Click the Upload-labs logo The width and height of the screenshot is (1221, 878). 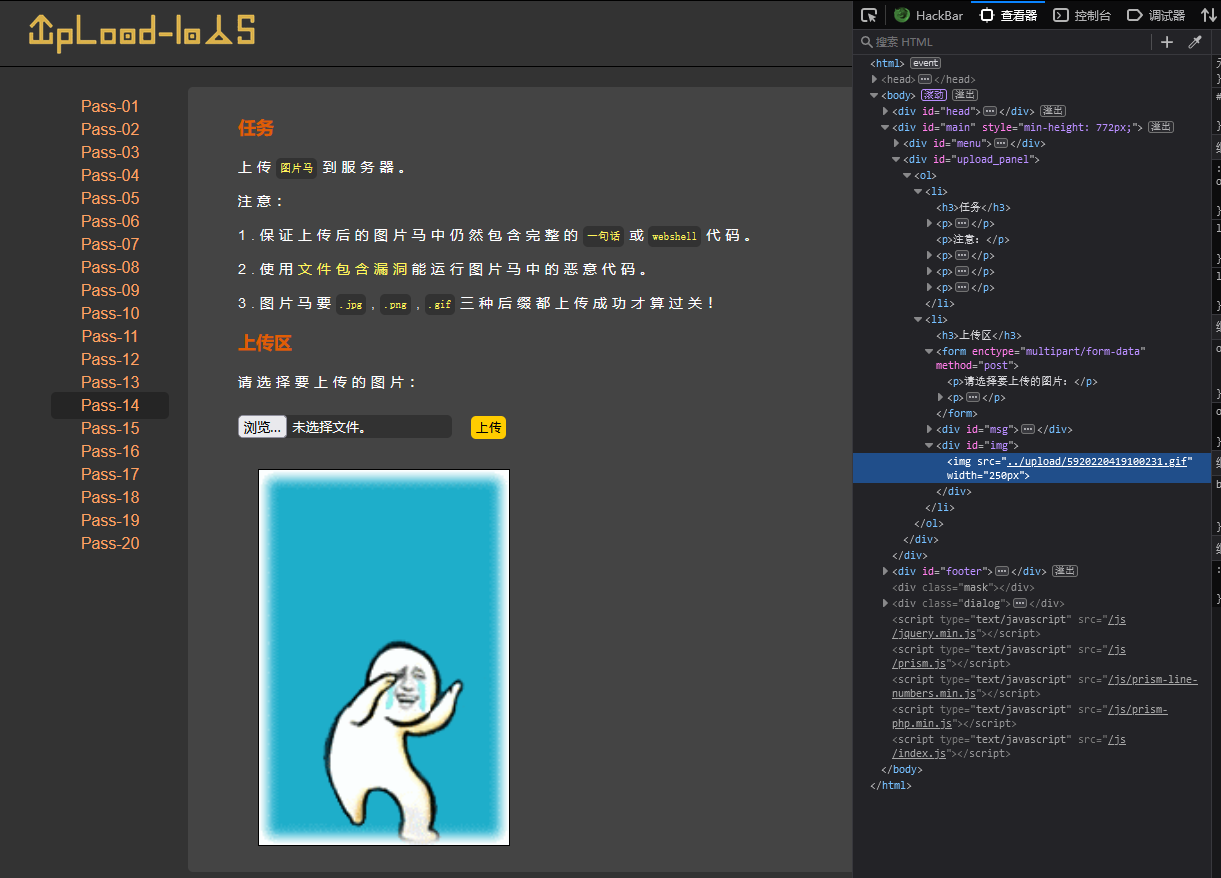click(141, 32)
